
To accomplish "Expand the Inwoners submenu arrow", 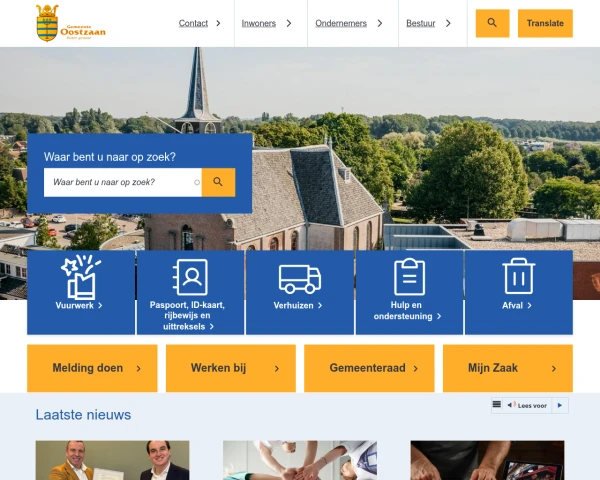I will pyautogui.click(x=289, y=23).
